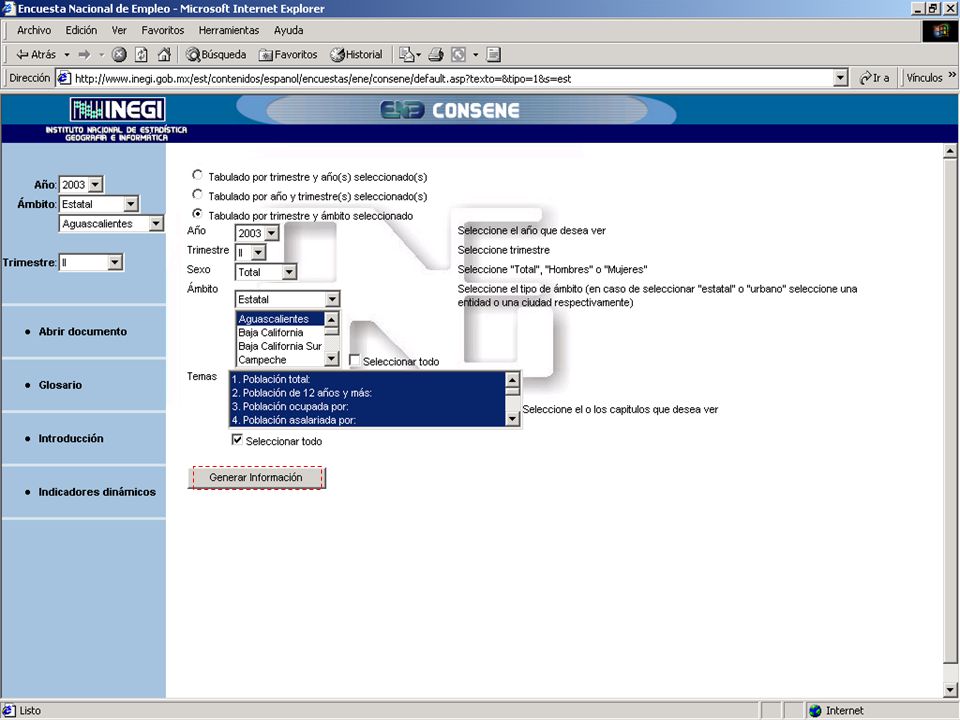Open the Introducción link
The width and height of the screenshot is (960, 720).
(71, 438)
